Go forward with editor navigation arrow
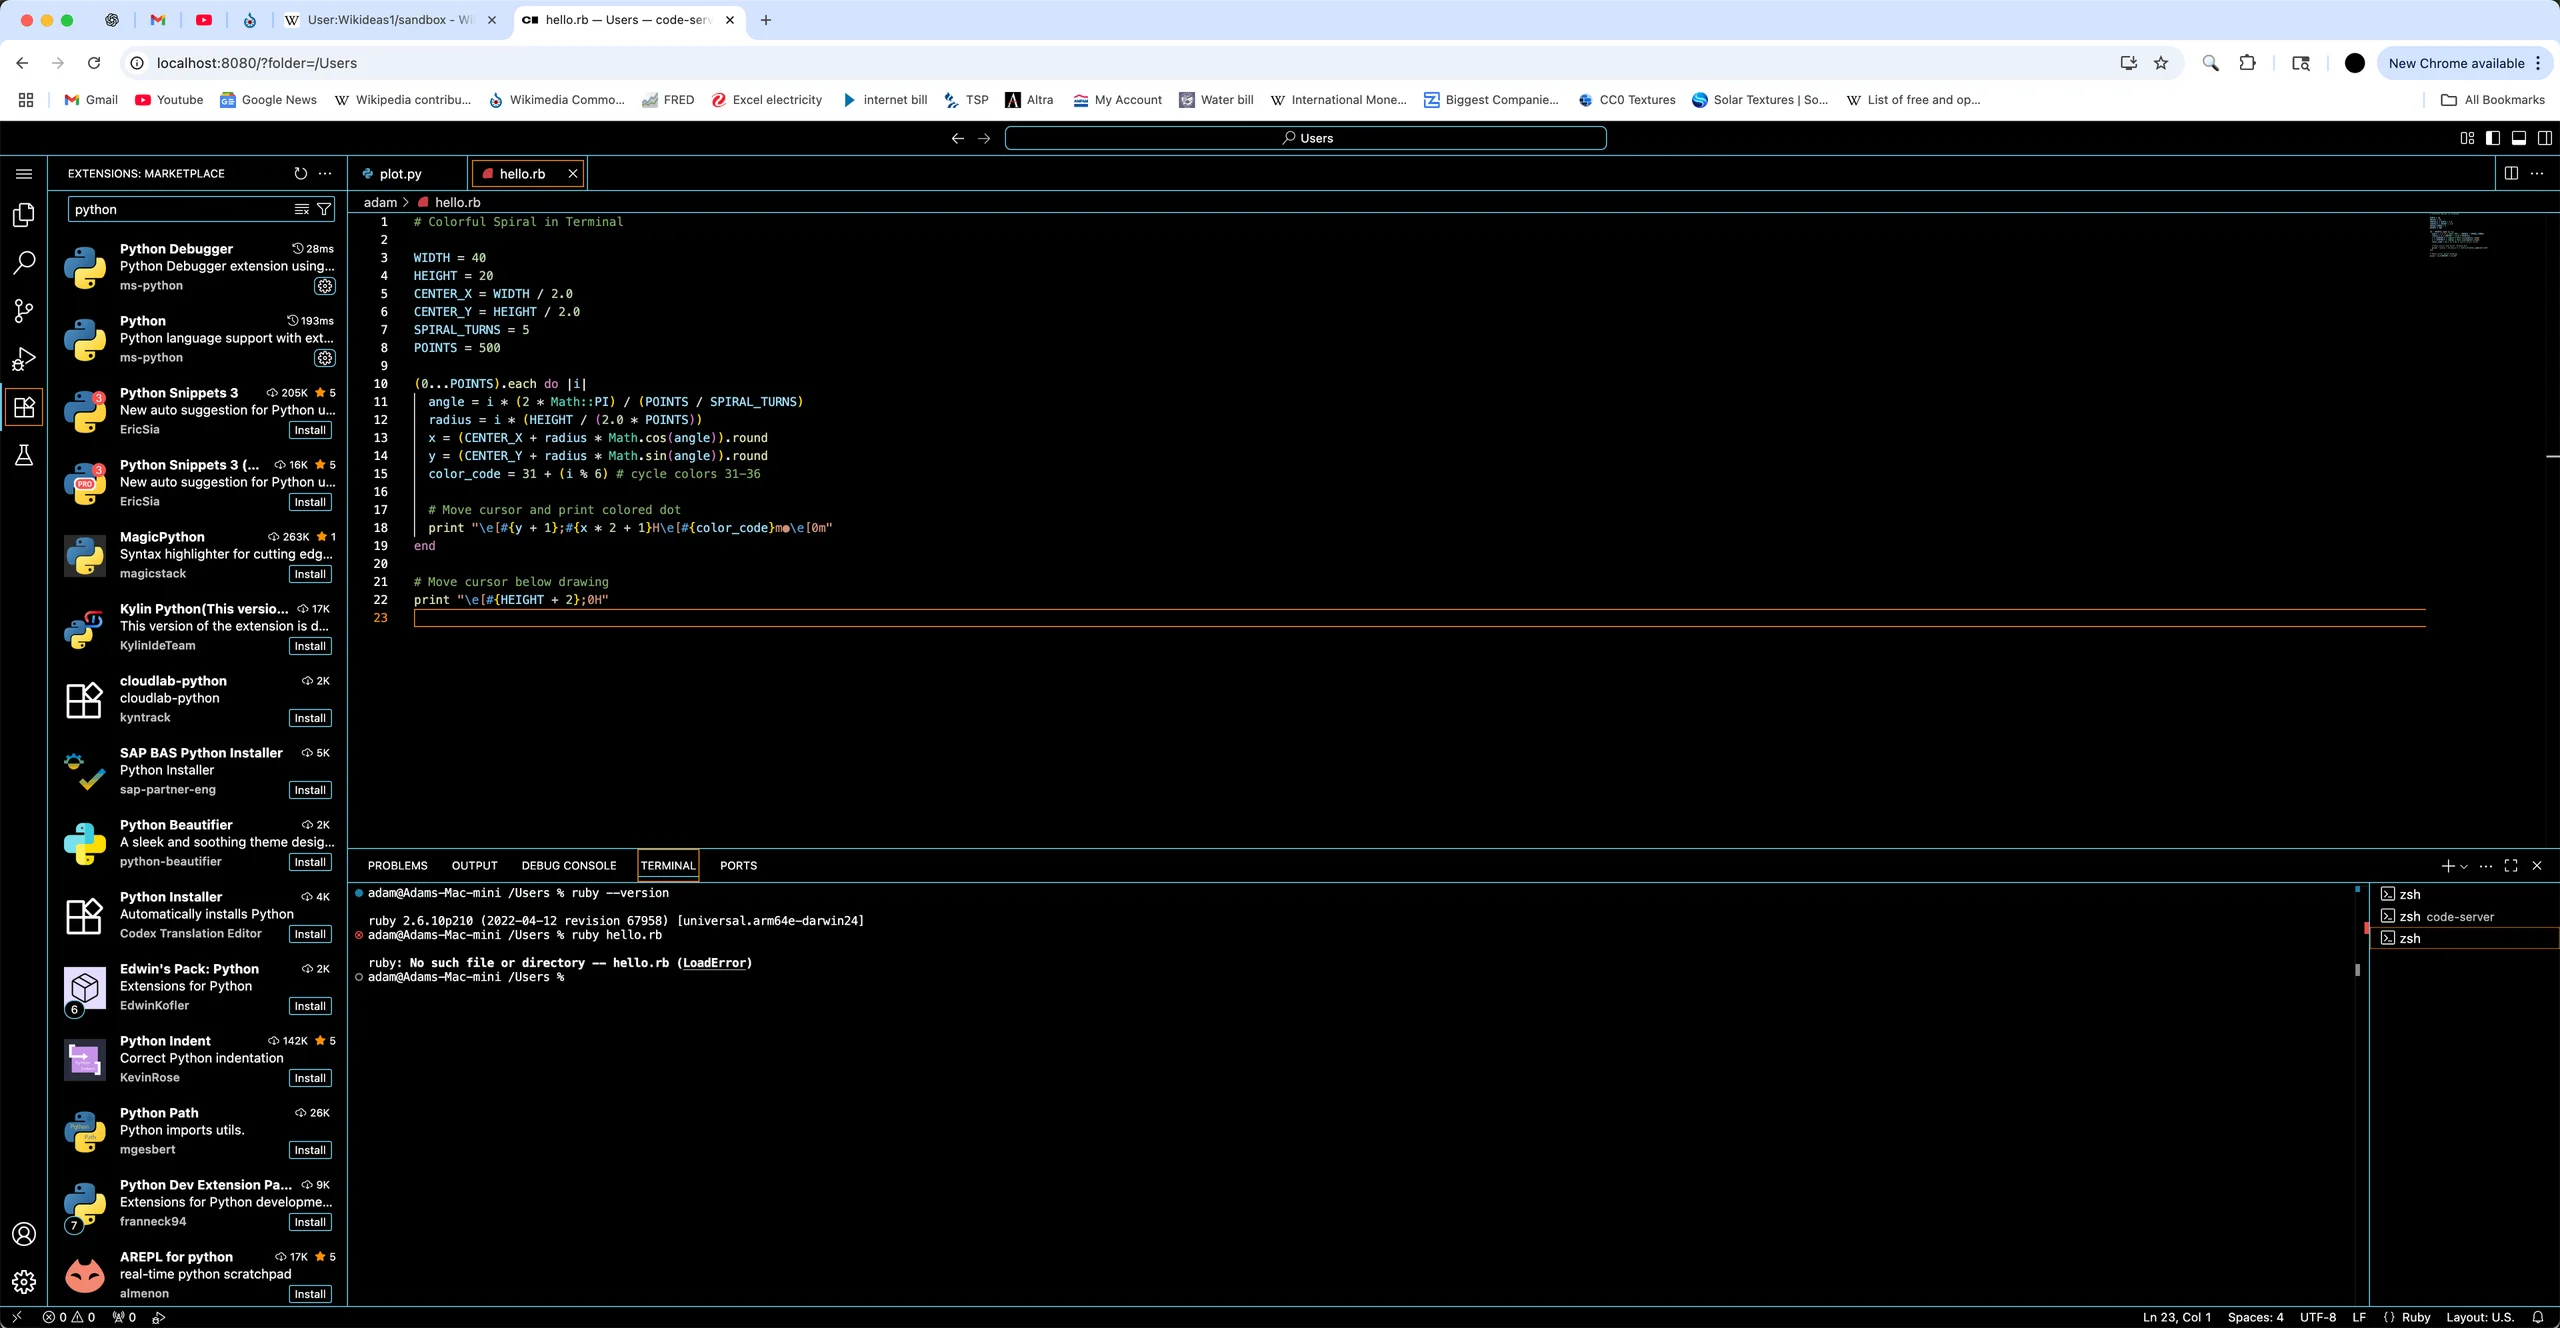 (984, 138)
